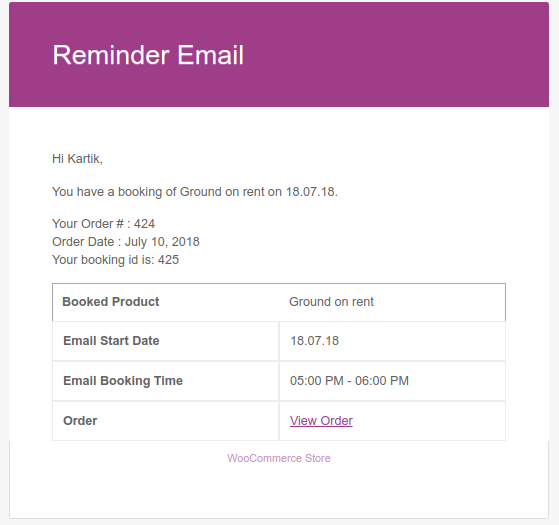Click the Booked Product label cell

(x=165, y=302)
